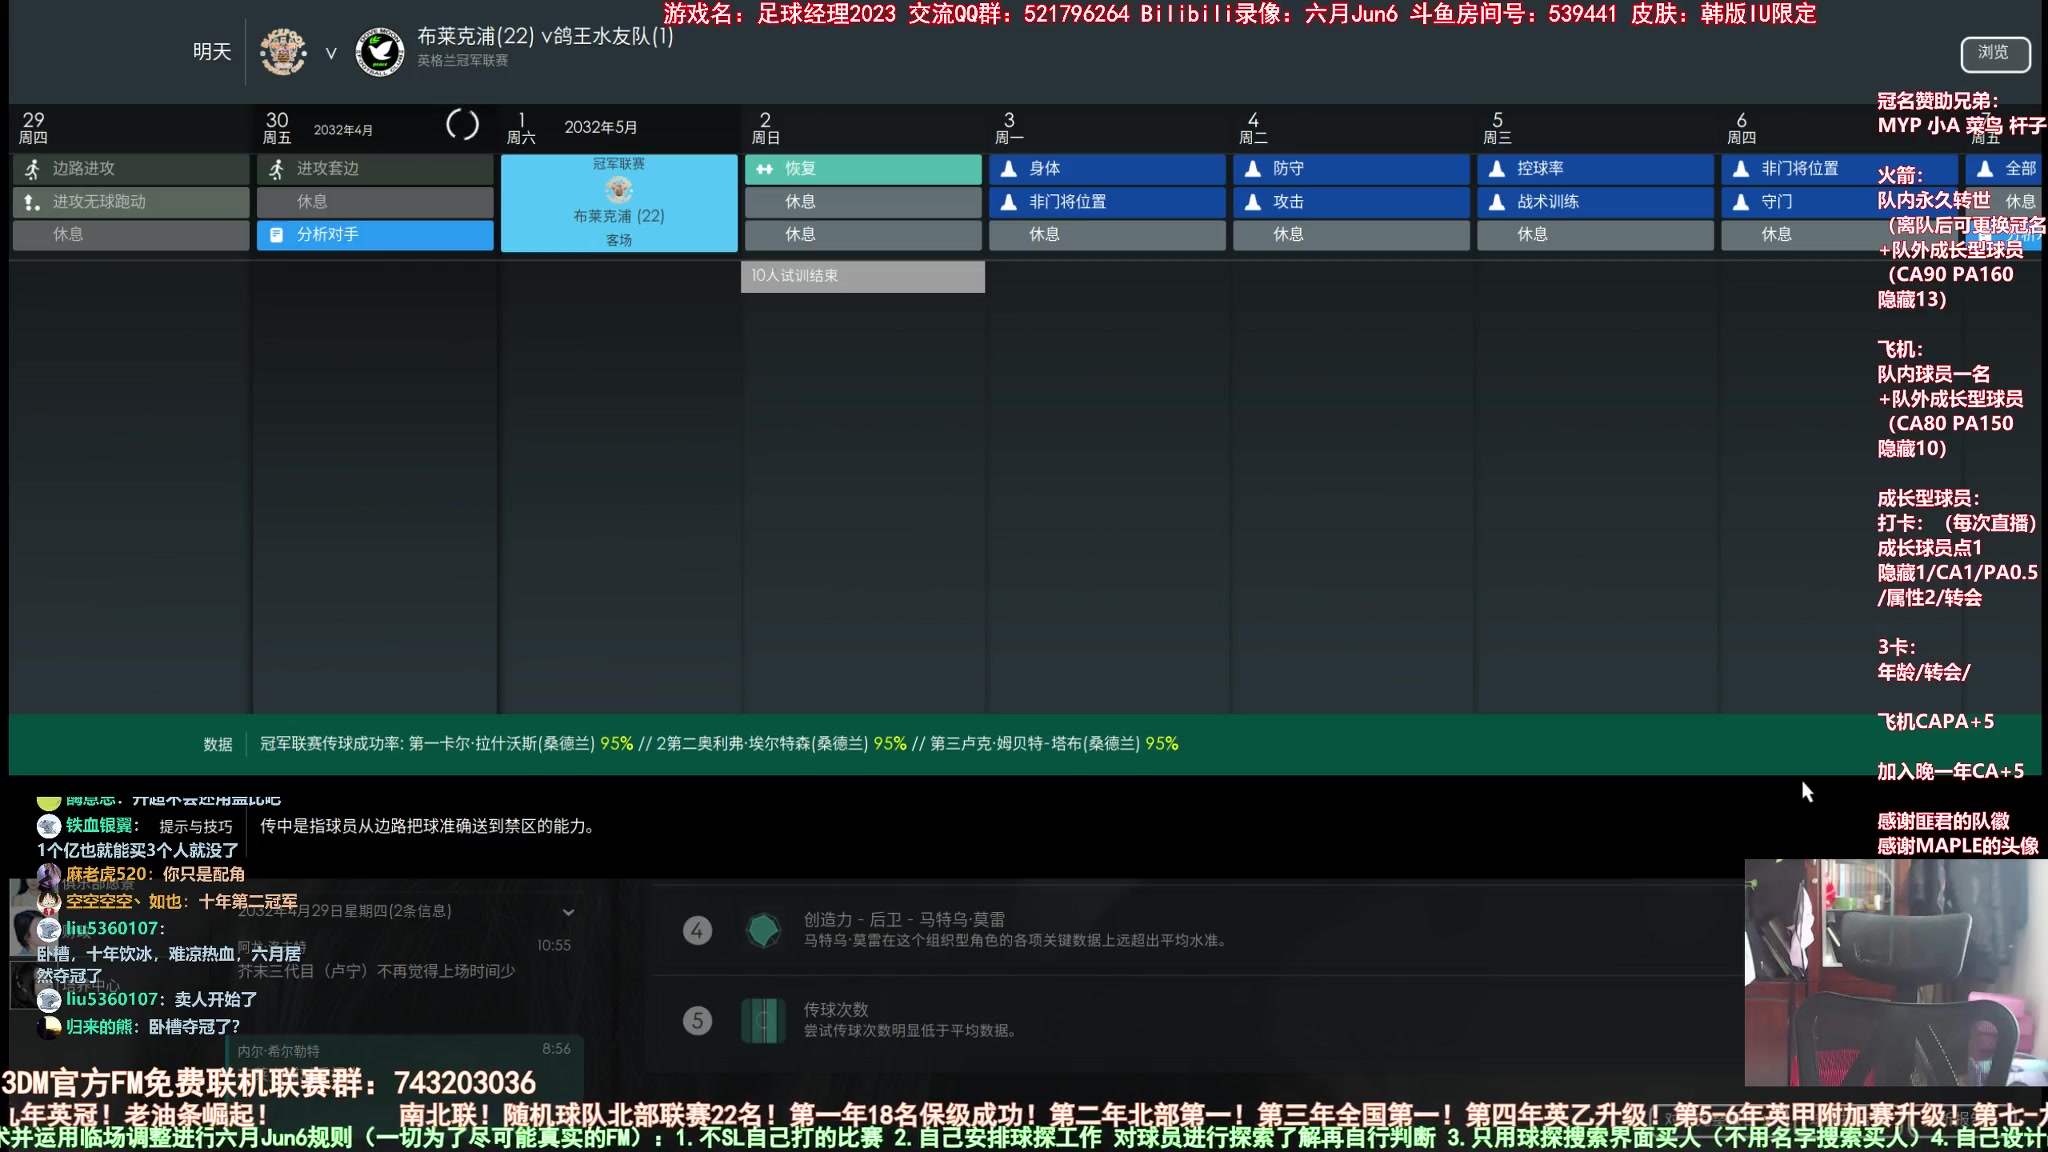Select the 战术训练 session
Viewport: 2048px width, 1152px height.
click(1595, 202)
